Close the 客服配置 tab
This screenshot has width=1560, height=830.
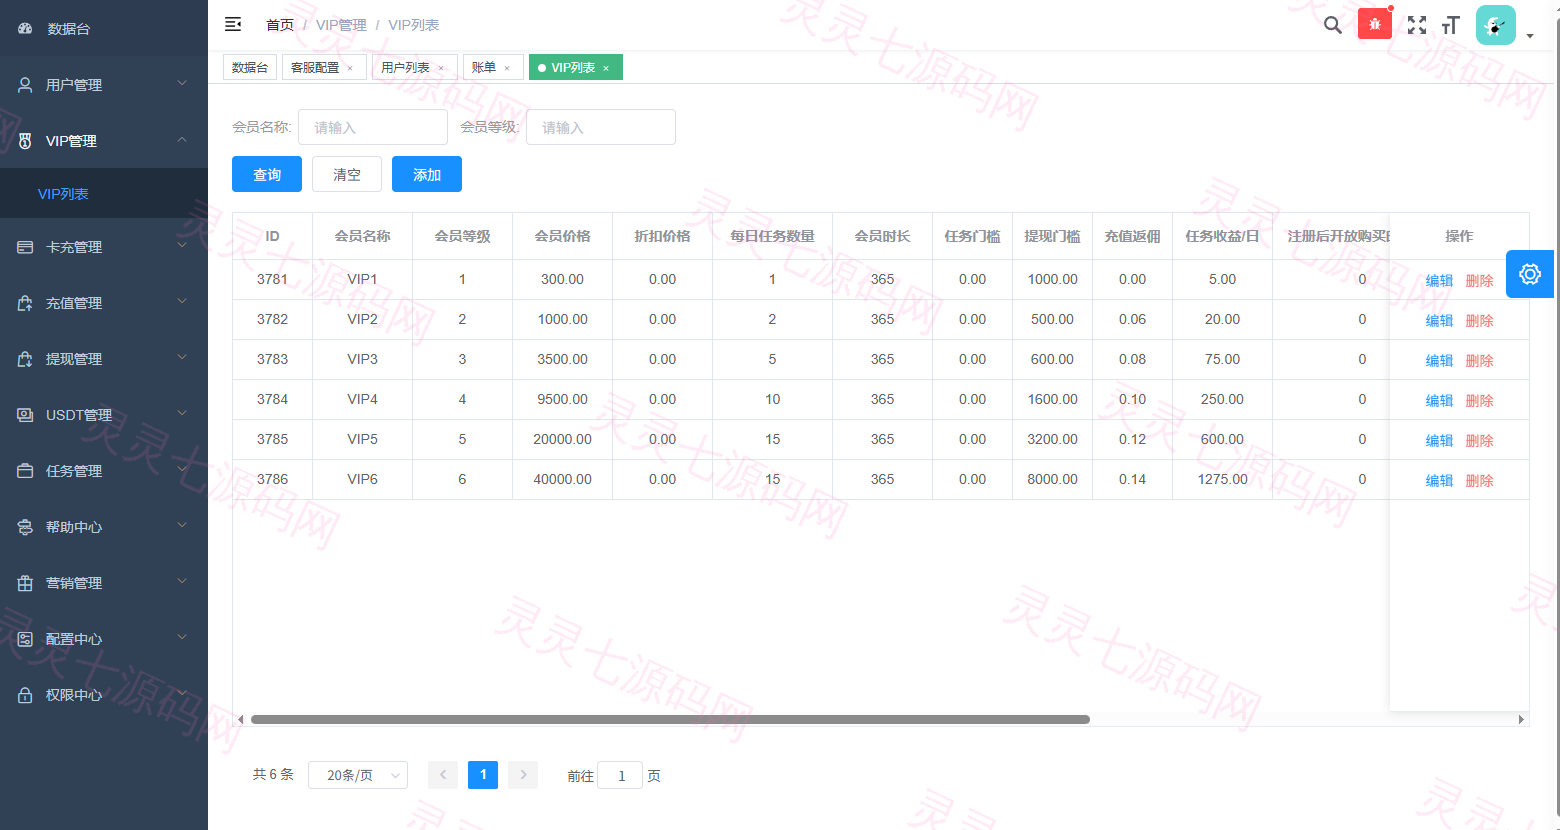tap(350, 68)
